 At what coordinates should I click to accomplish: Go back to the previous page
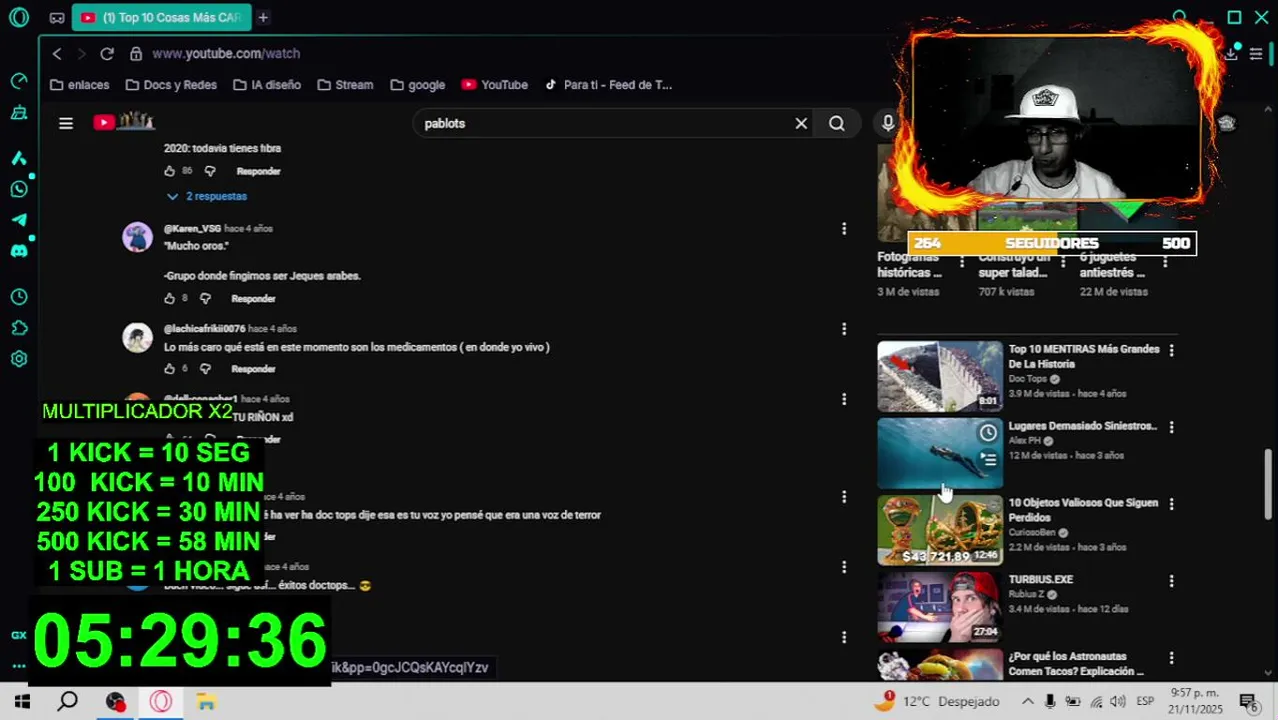pyautogui.click(x=57, y=54)
